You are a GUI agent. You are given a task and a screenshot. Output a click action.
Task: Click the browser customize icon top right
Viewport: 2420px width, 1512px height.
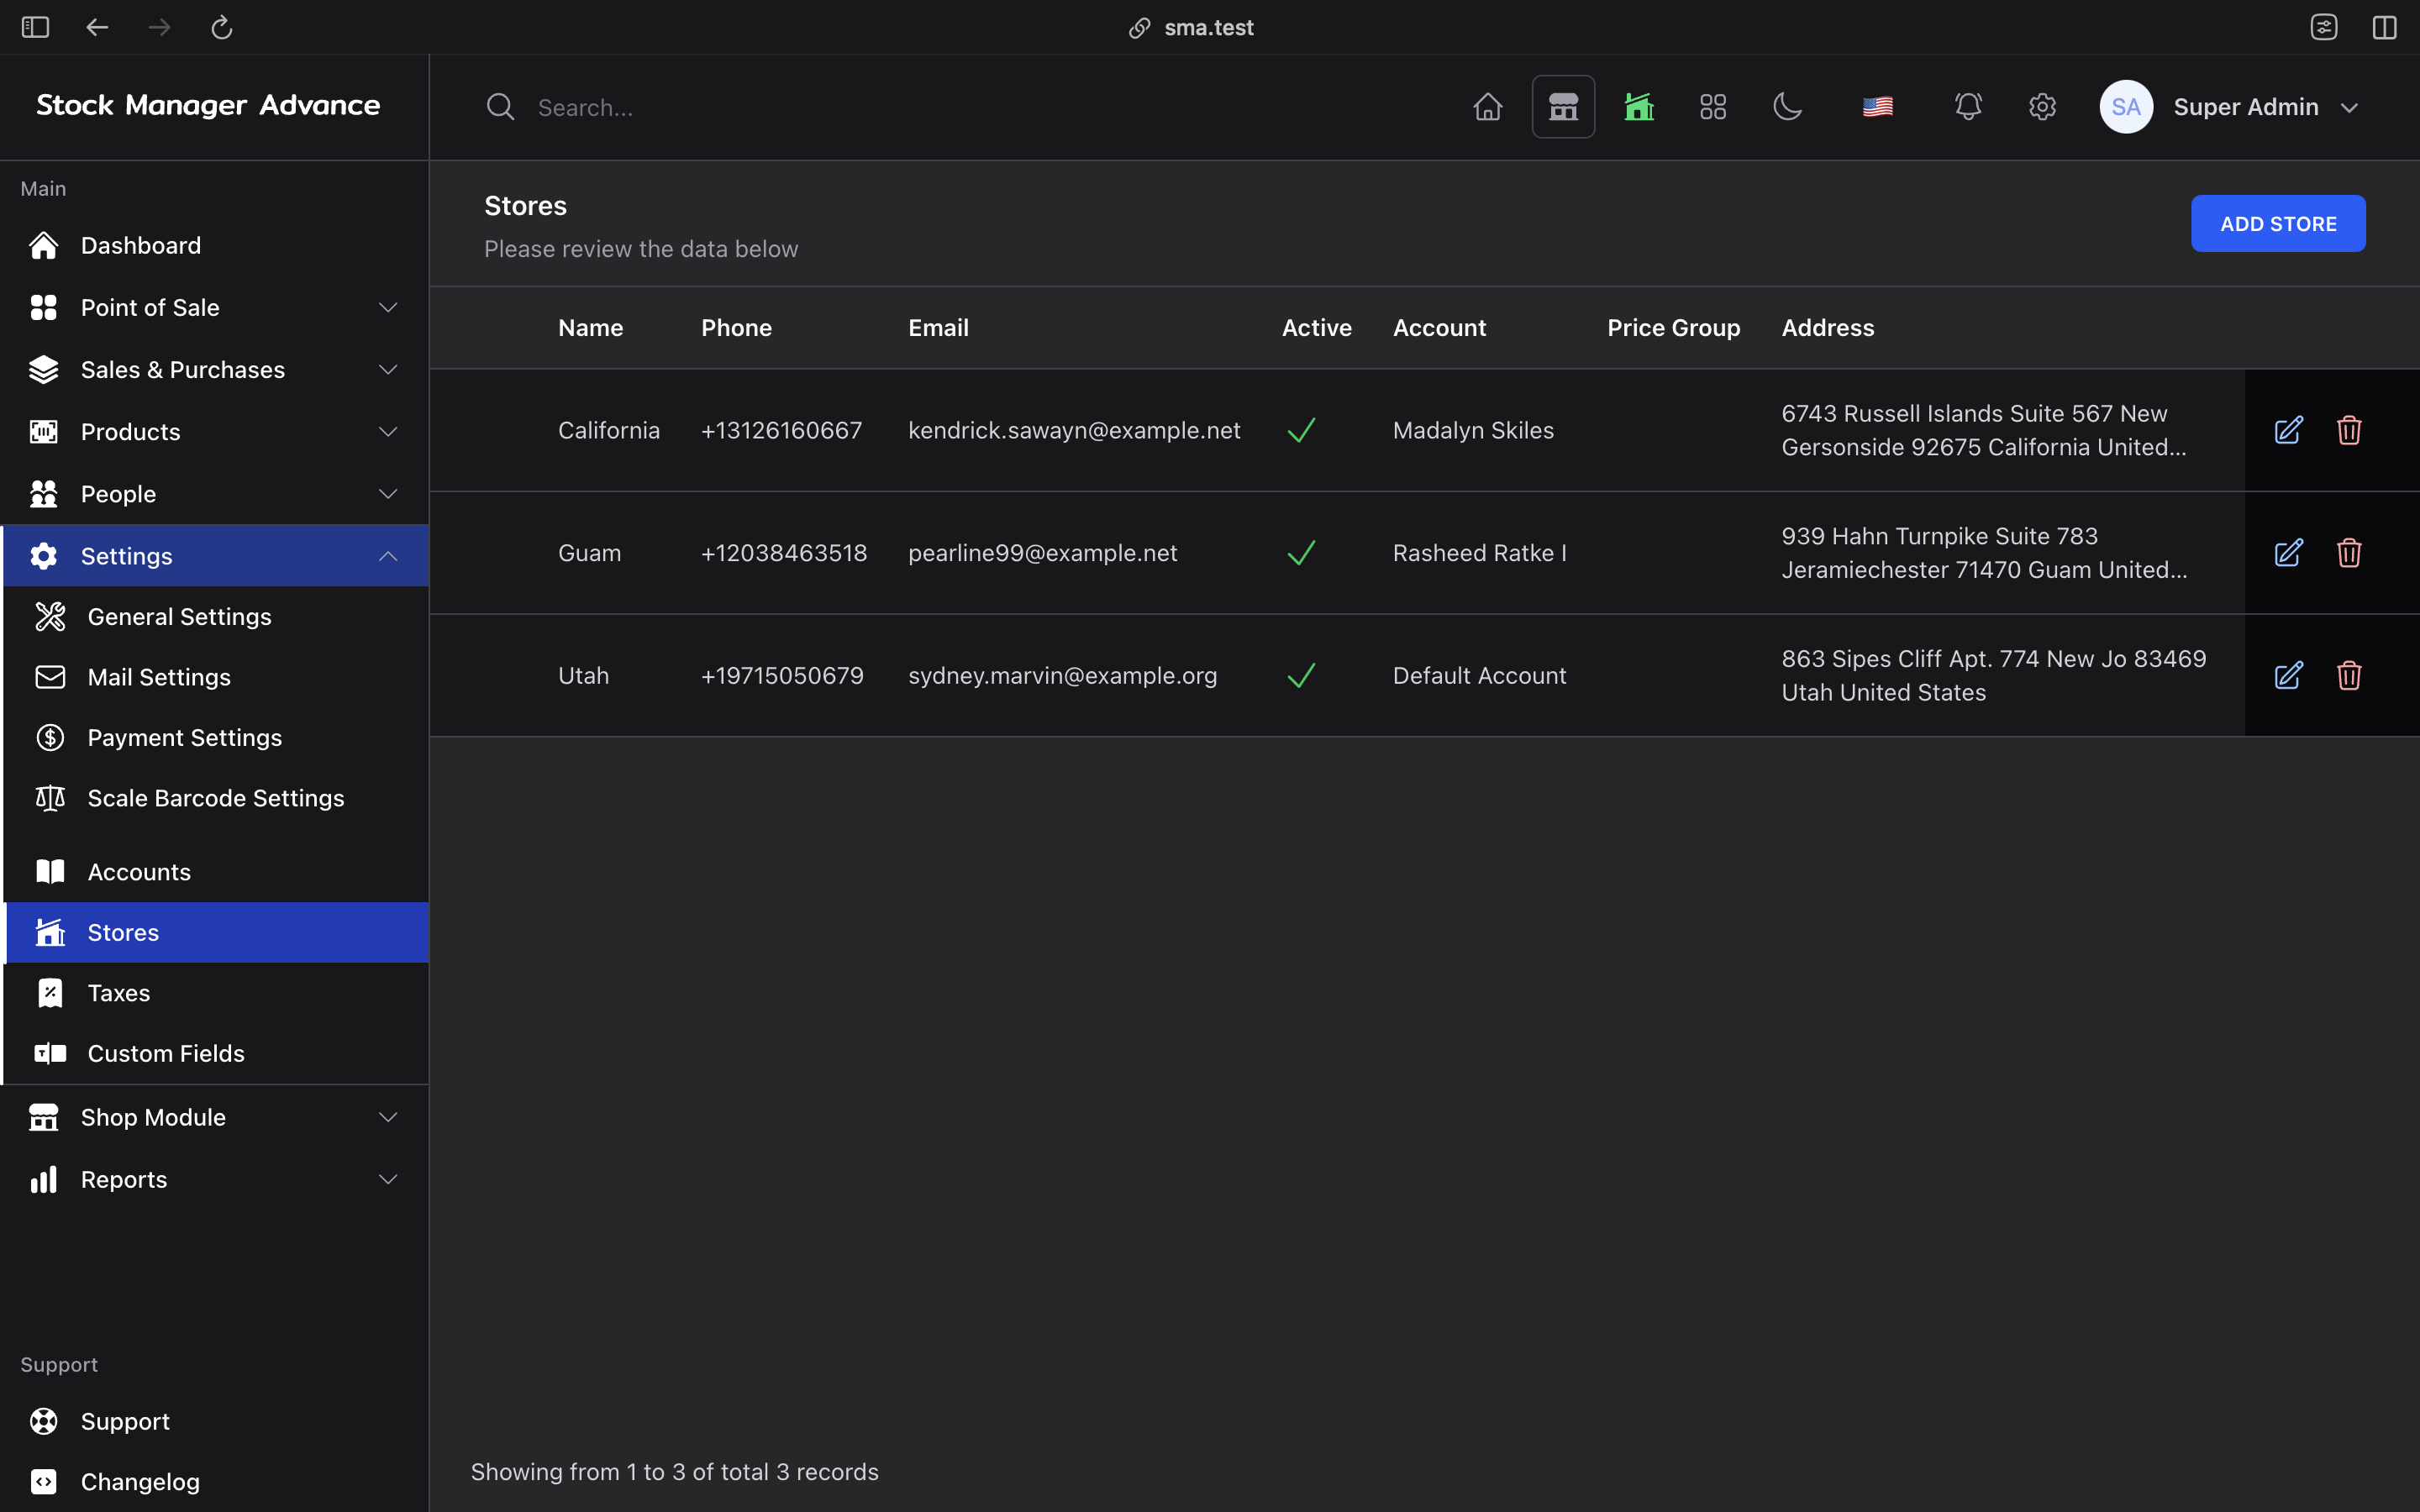tap(2324, 27)
